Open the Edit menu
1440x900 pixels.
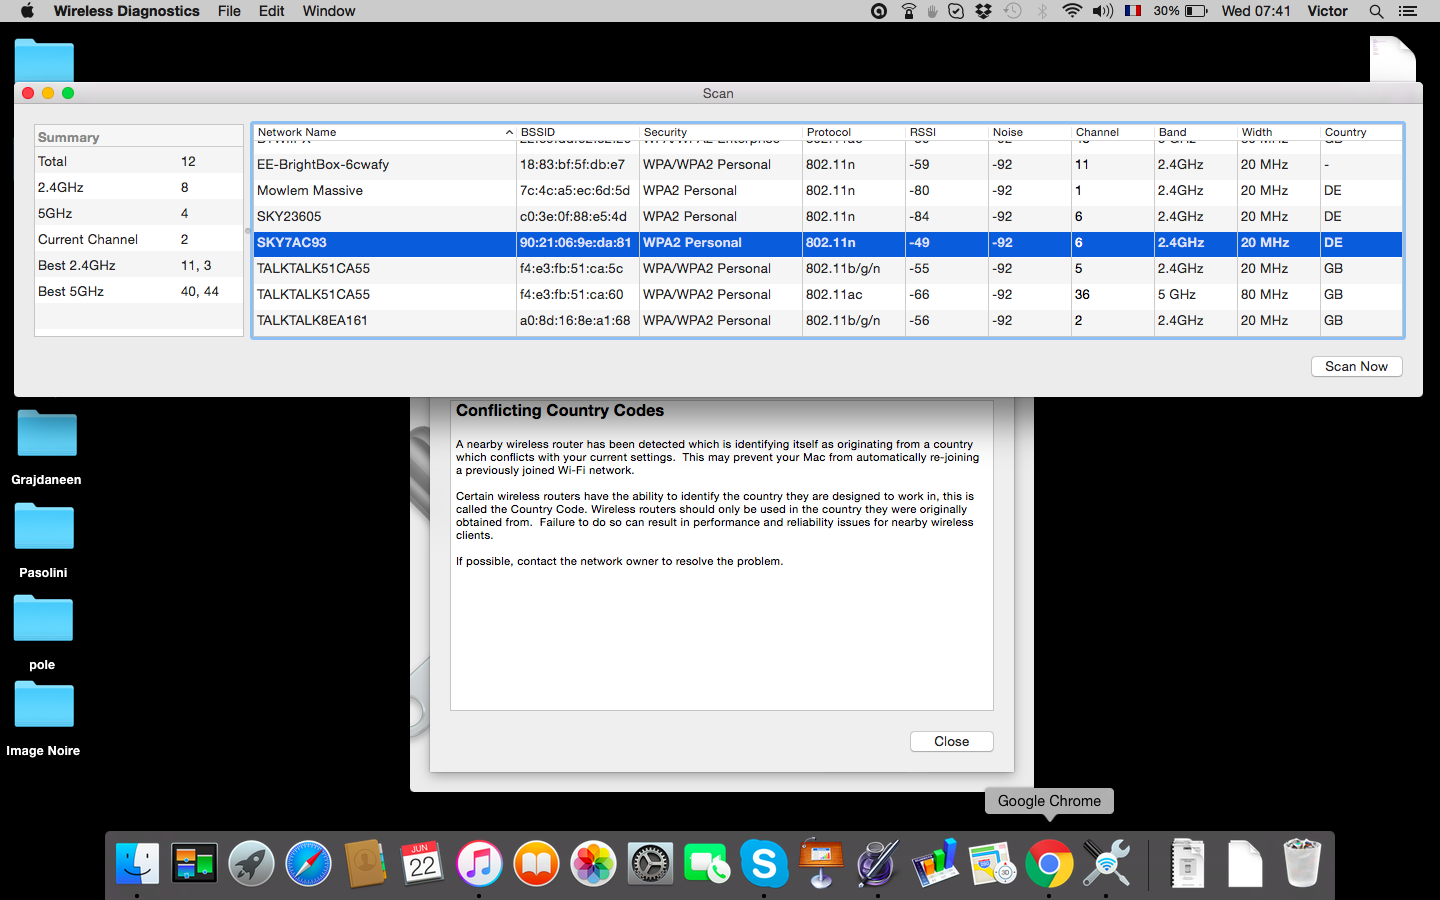(272, 11)
